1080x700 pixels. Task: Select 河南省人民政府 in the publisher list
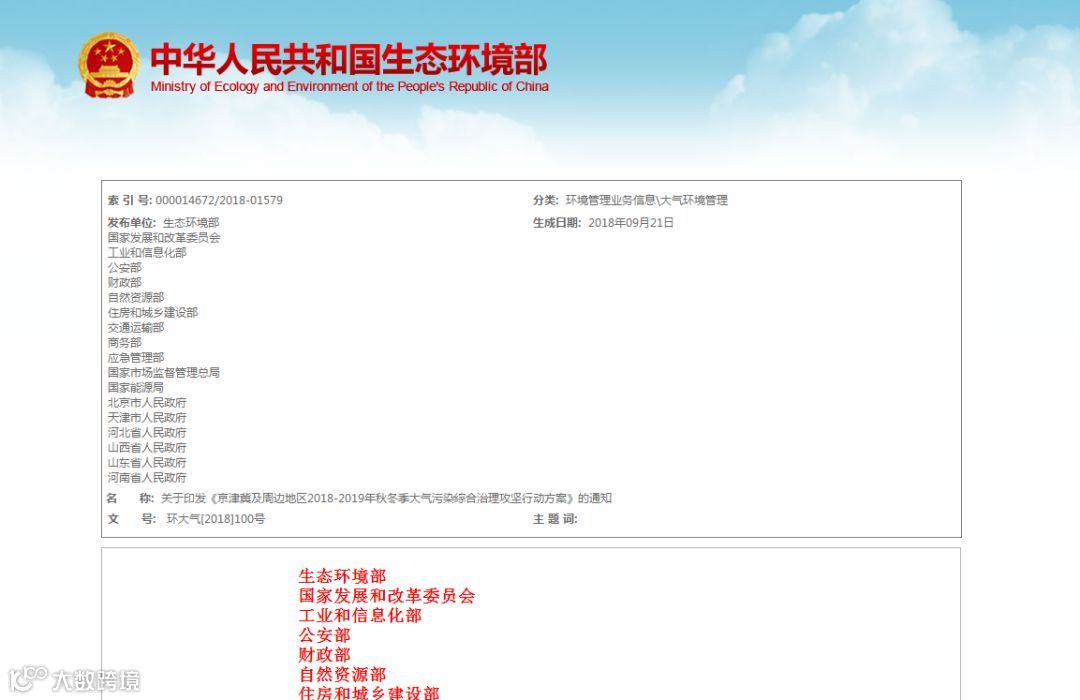(x=147, y=478)
